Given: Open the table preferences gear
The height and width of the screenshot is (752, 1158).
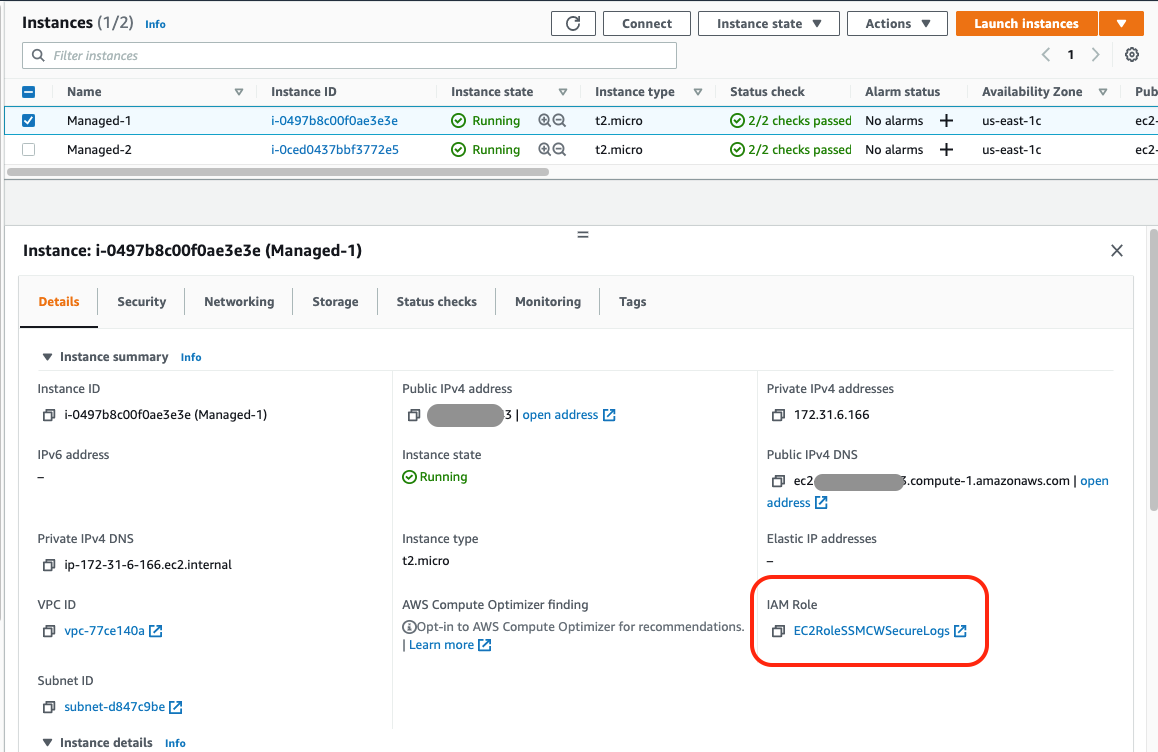Looking at the screenshot, I should click(1131, 55).
